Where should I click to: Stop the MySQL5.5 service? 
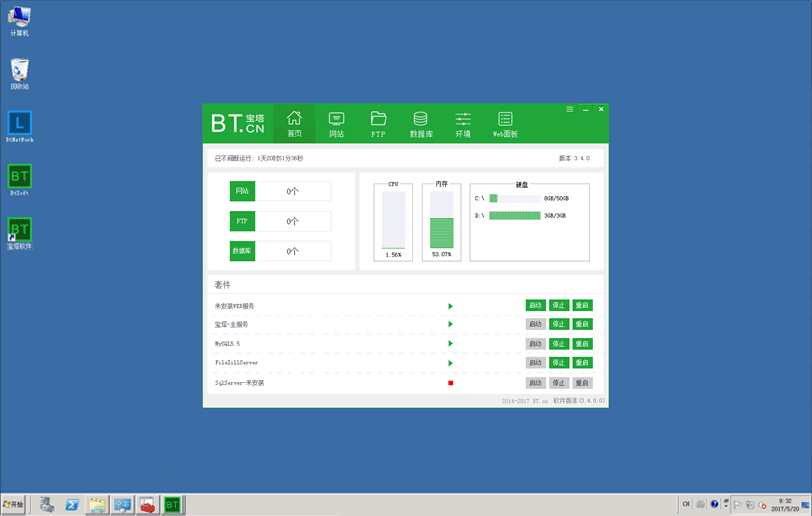click(x=559, y=344)
